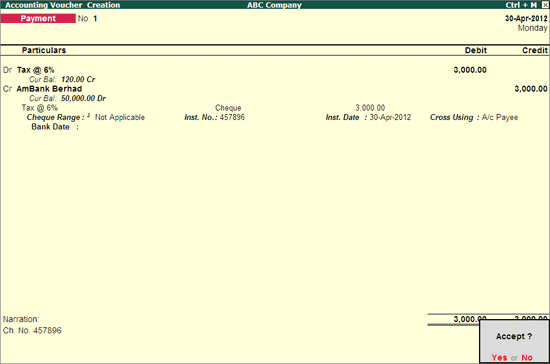Open Cheque Range Not Applicable field

coord(120,117)
